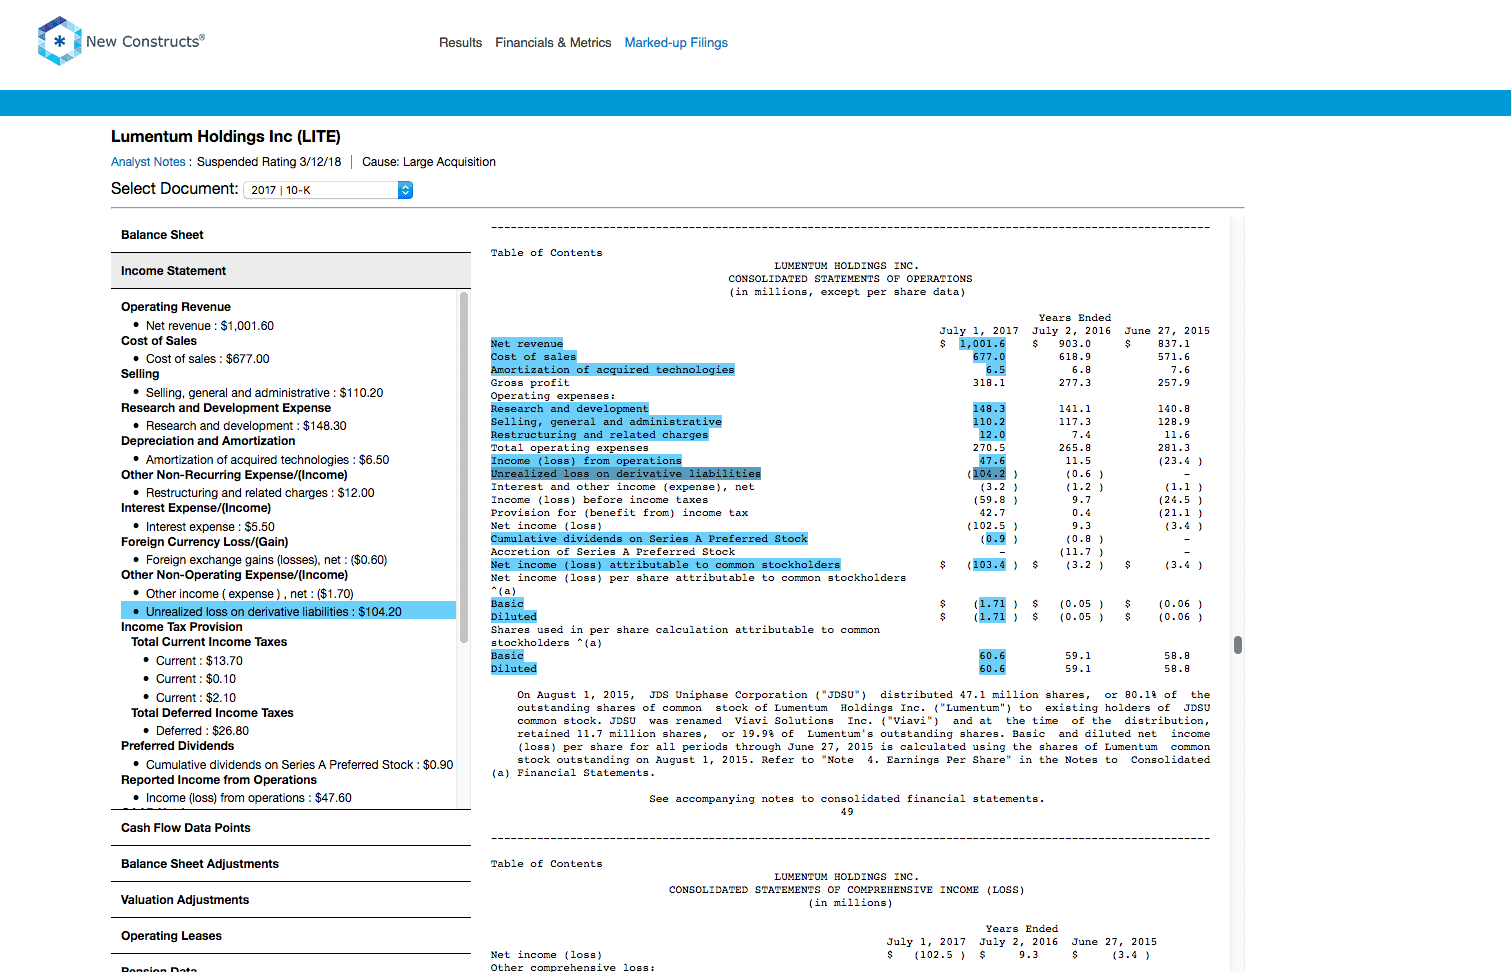The height and width of the screenshot is (972, 1511).
Task: Select Amortization of acquired technologies : $6.50
Action: coord(267,460)
